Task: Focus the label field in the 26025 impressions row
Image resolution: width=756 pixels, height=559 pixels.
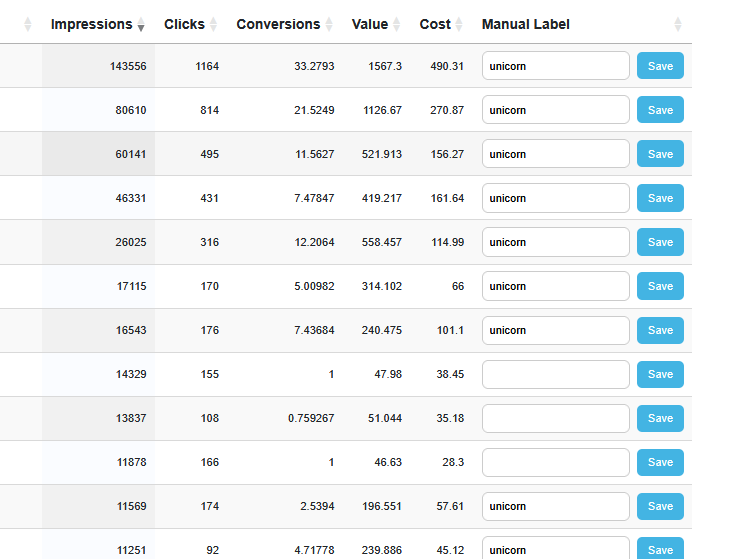Action: (555, 242)
